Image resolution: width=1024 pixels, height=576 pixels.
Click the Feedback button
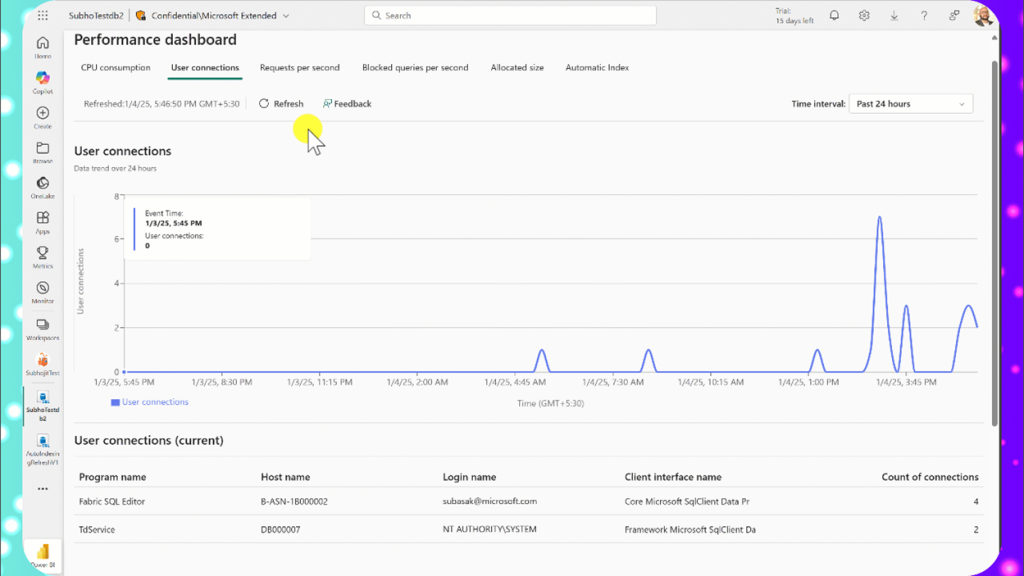point(347,104)
